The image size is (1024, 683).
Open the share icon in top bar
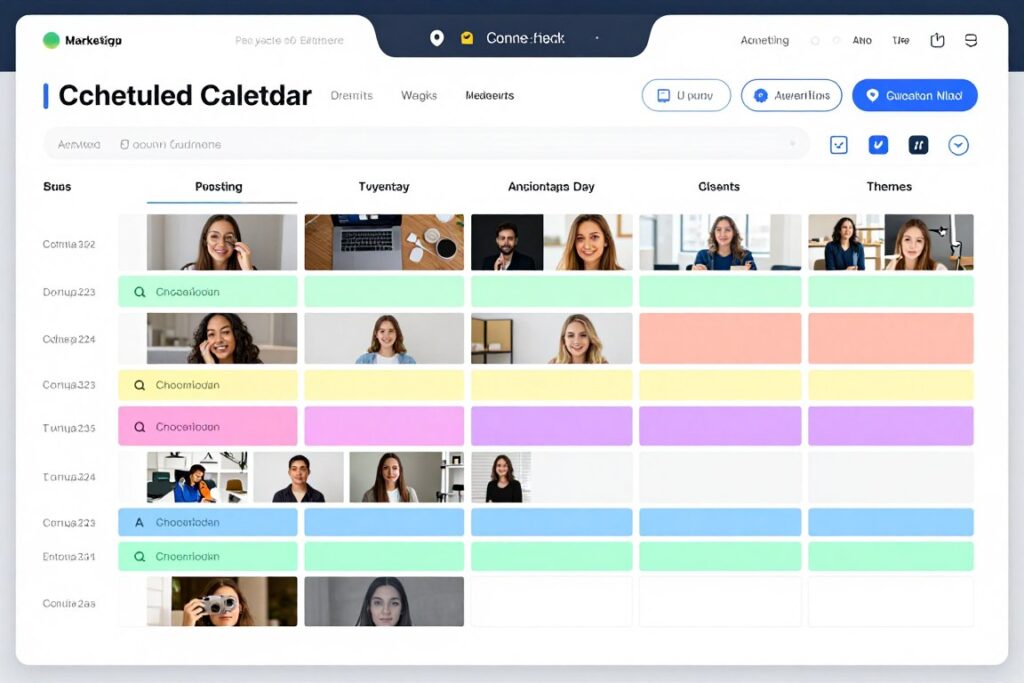(x=937, y=40)
